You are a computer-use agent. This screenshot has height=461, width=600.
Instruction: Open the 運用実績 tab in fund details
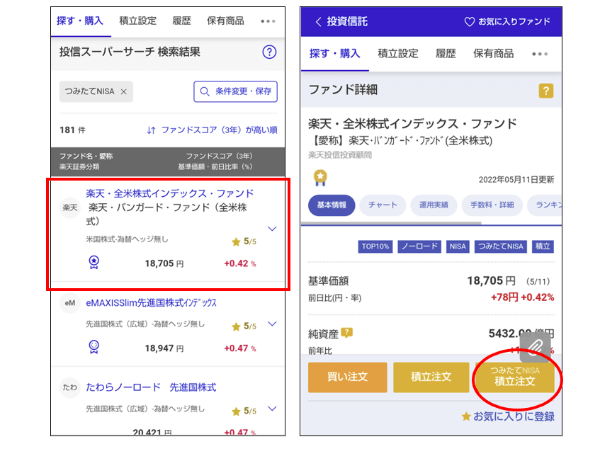[436, 205]
